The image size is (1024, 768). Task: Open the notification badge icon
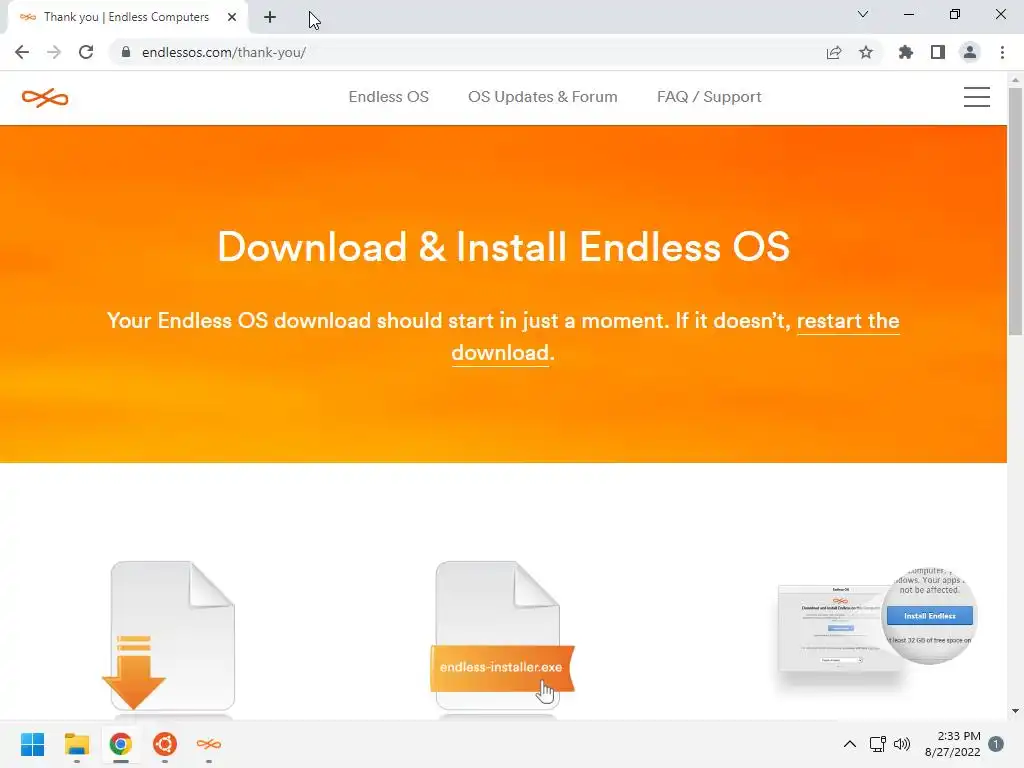[x=996, y=744]
